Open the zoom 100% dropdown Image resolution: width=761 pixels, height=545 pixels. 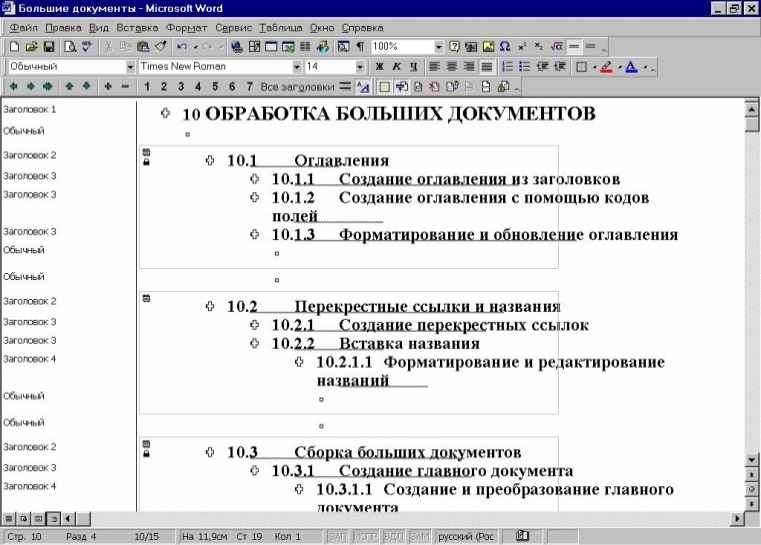[439, 47]
